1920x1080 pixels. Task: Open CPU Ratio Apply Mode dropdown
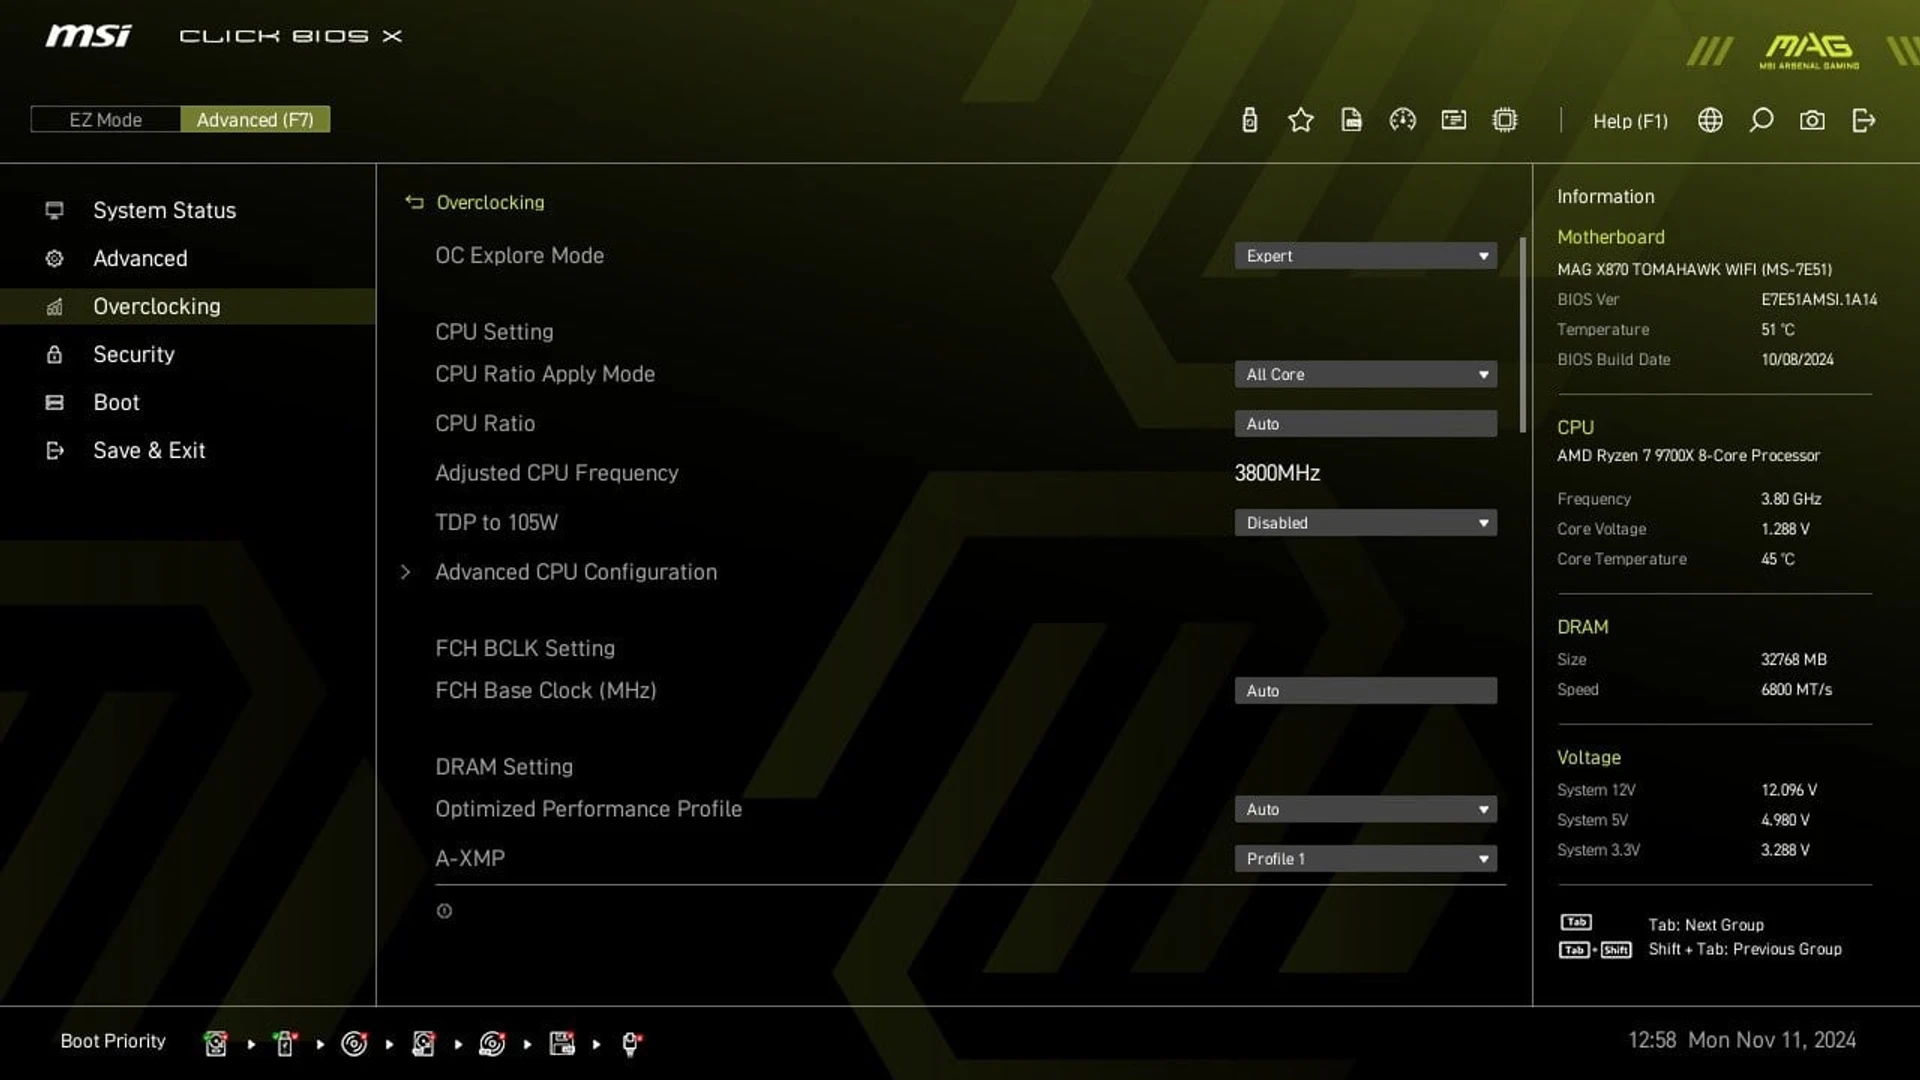point(1365,374)
